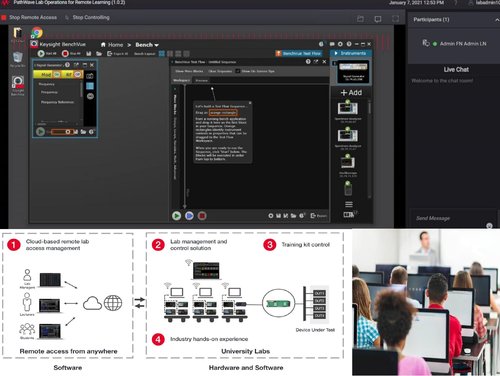The image size is (500, 376).
Task: Click the open folder icon in toolbar
Action: [x=99, y=53]
